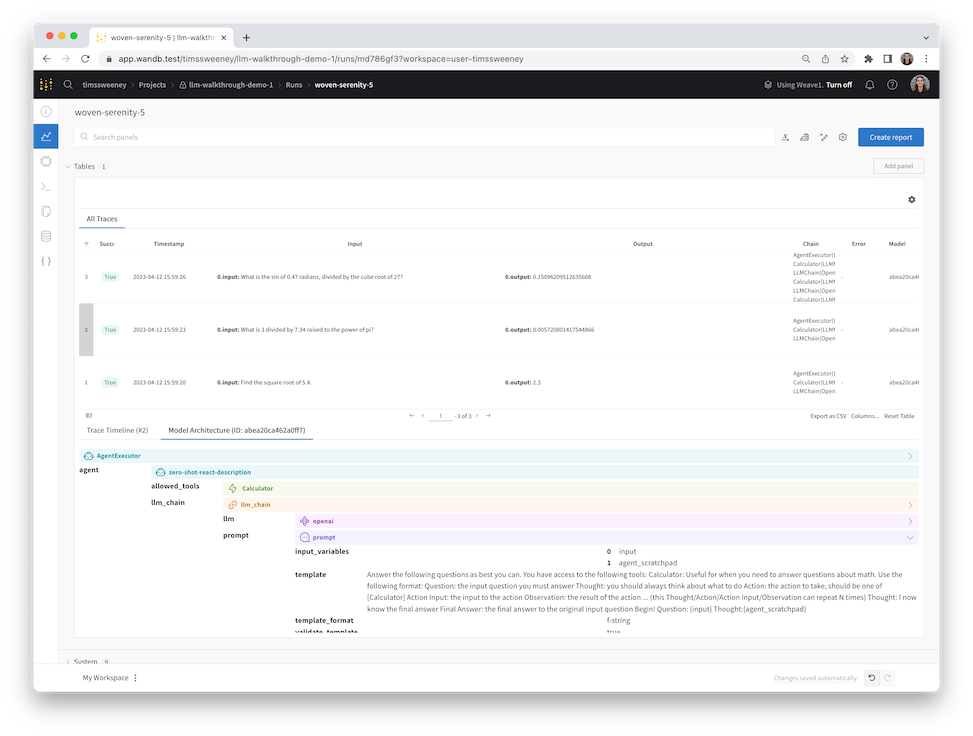
Task: Click the help question mark icon
Action: 892,85
